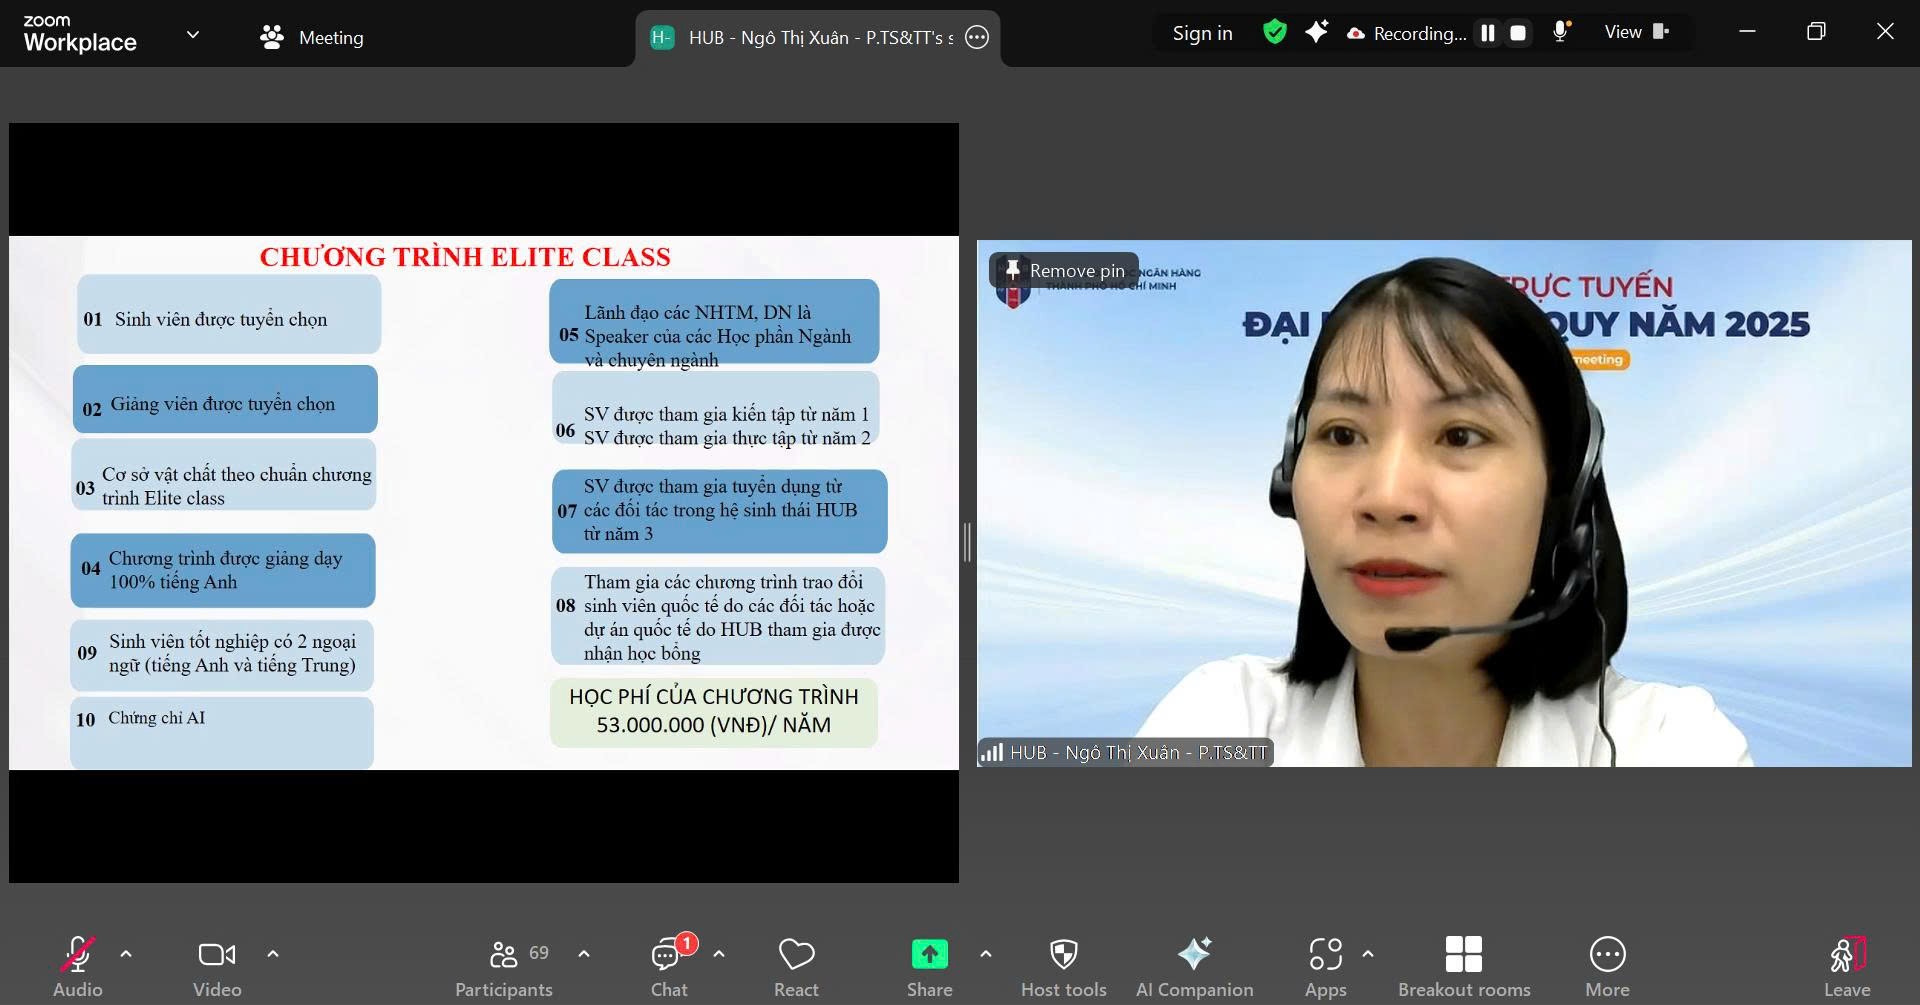
Task: Open the Participants panel
Action: (x=503, y=967)
